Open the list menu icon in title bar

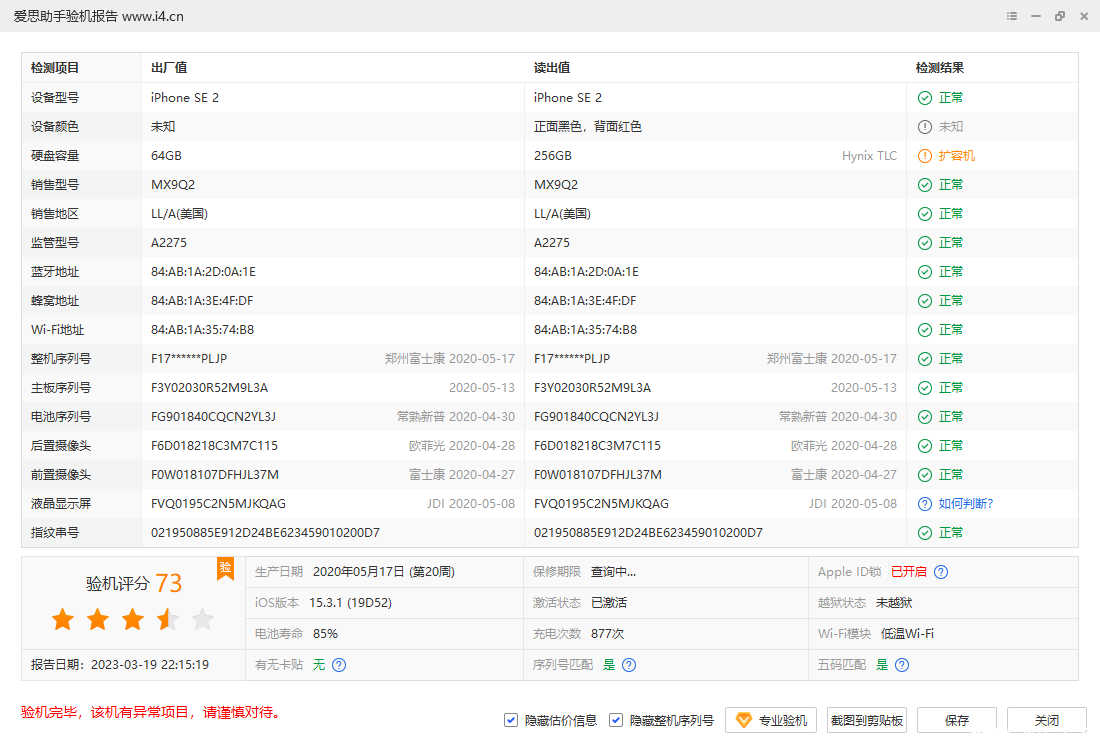pyautogui.click(x=1012, y=16)
